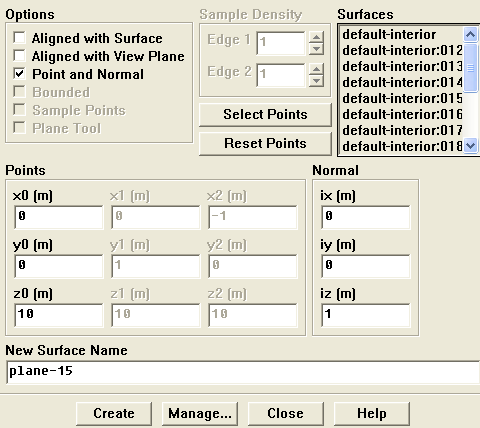Open Help for plane surface

point(372,414)
